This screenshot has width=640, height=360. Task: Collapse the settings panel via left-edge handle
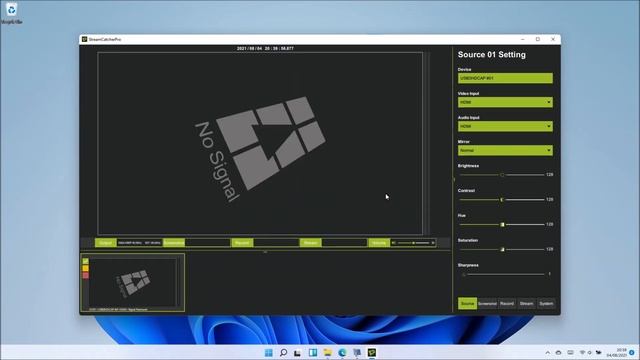[454, 179]
